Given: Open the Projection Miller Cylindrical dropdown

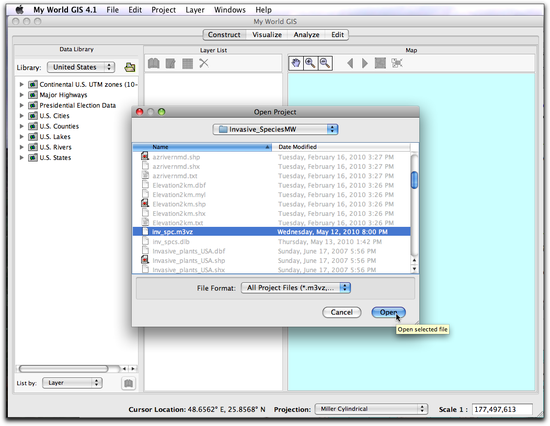Looking at the screenshot, I should [371, 409].
